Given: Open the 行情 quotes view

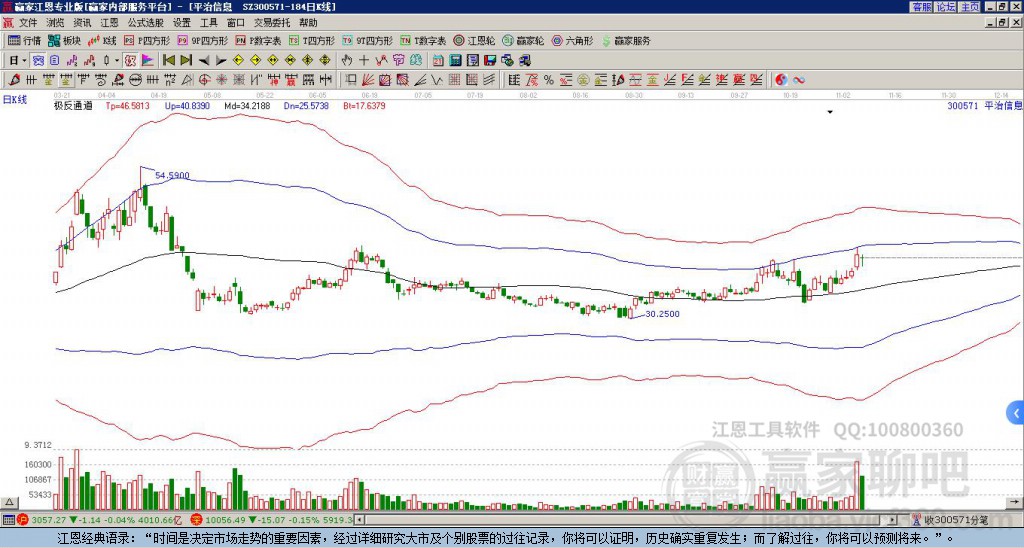Looking at the screenshot, I should (x=24, y=40).
